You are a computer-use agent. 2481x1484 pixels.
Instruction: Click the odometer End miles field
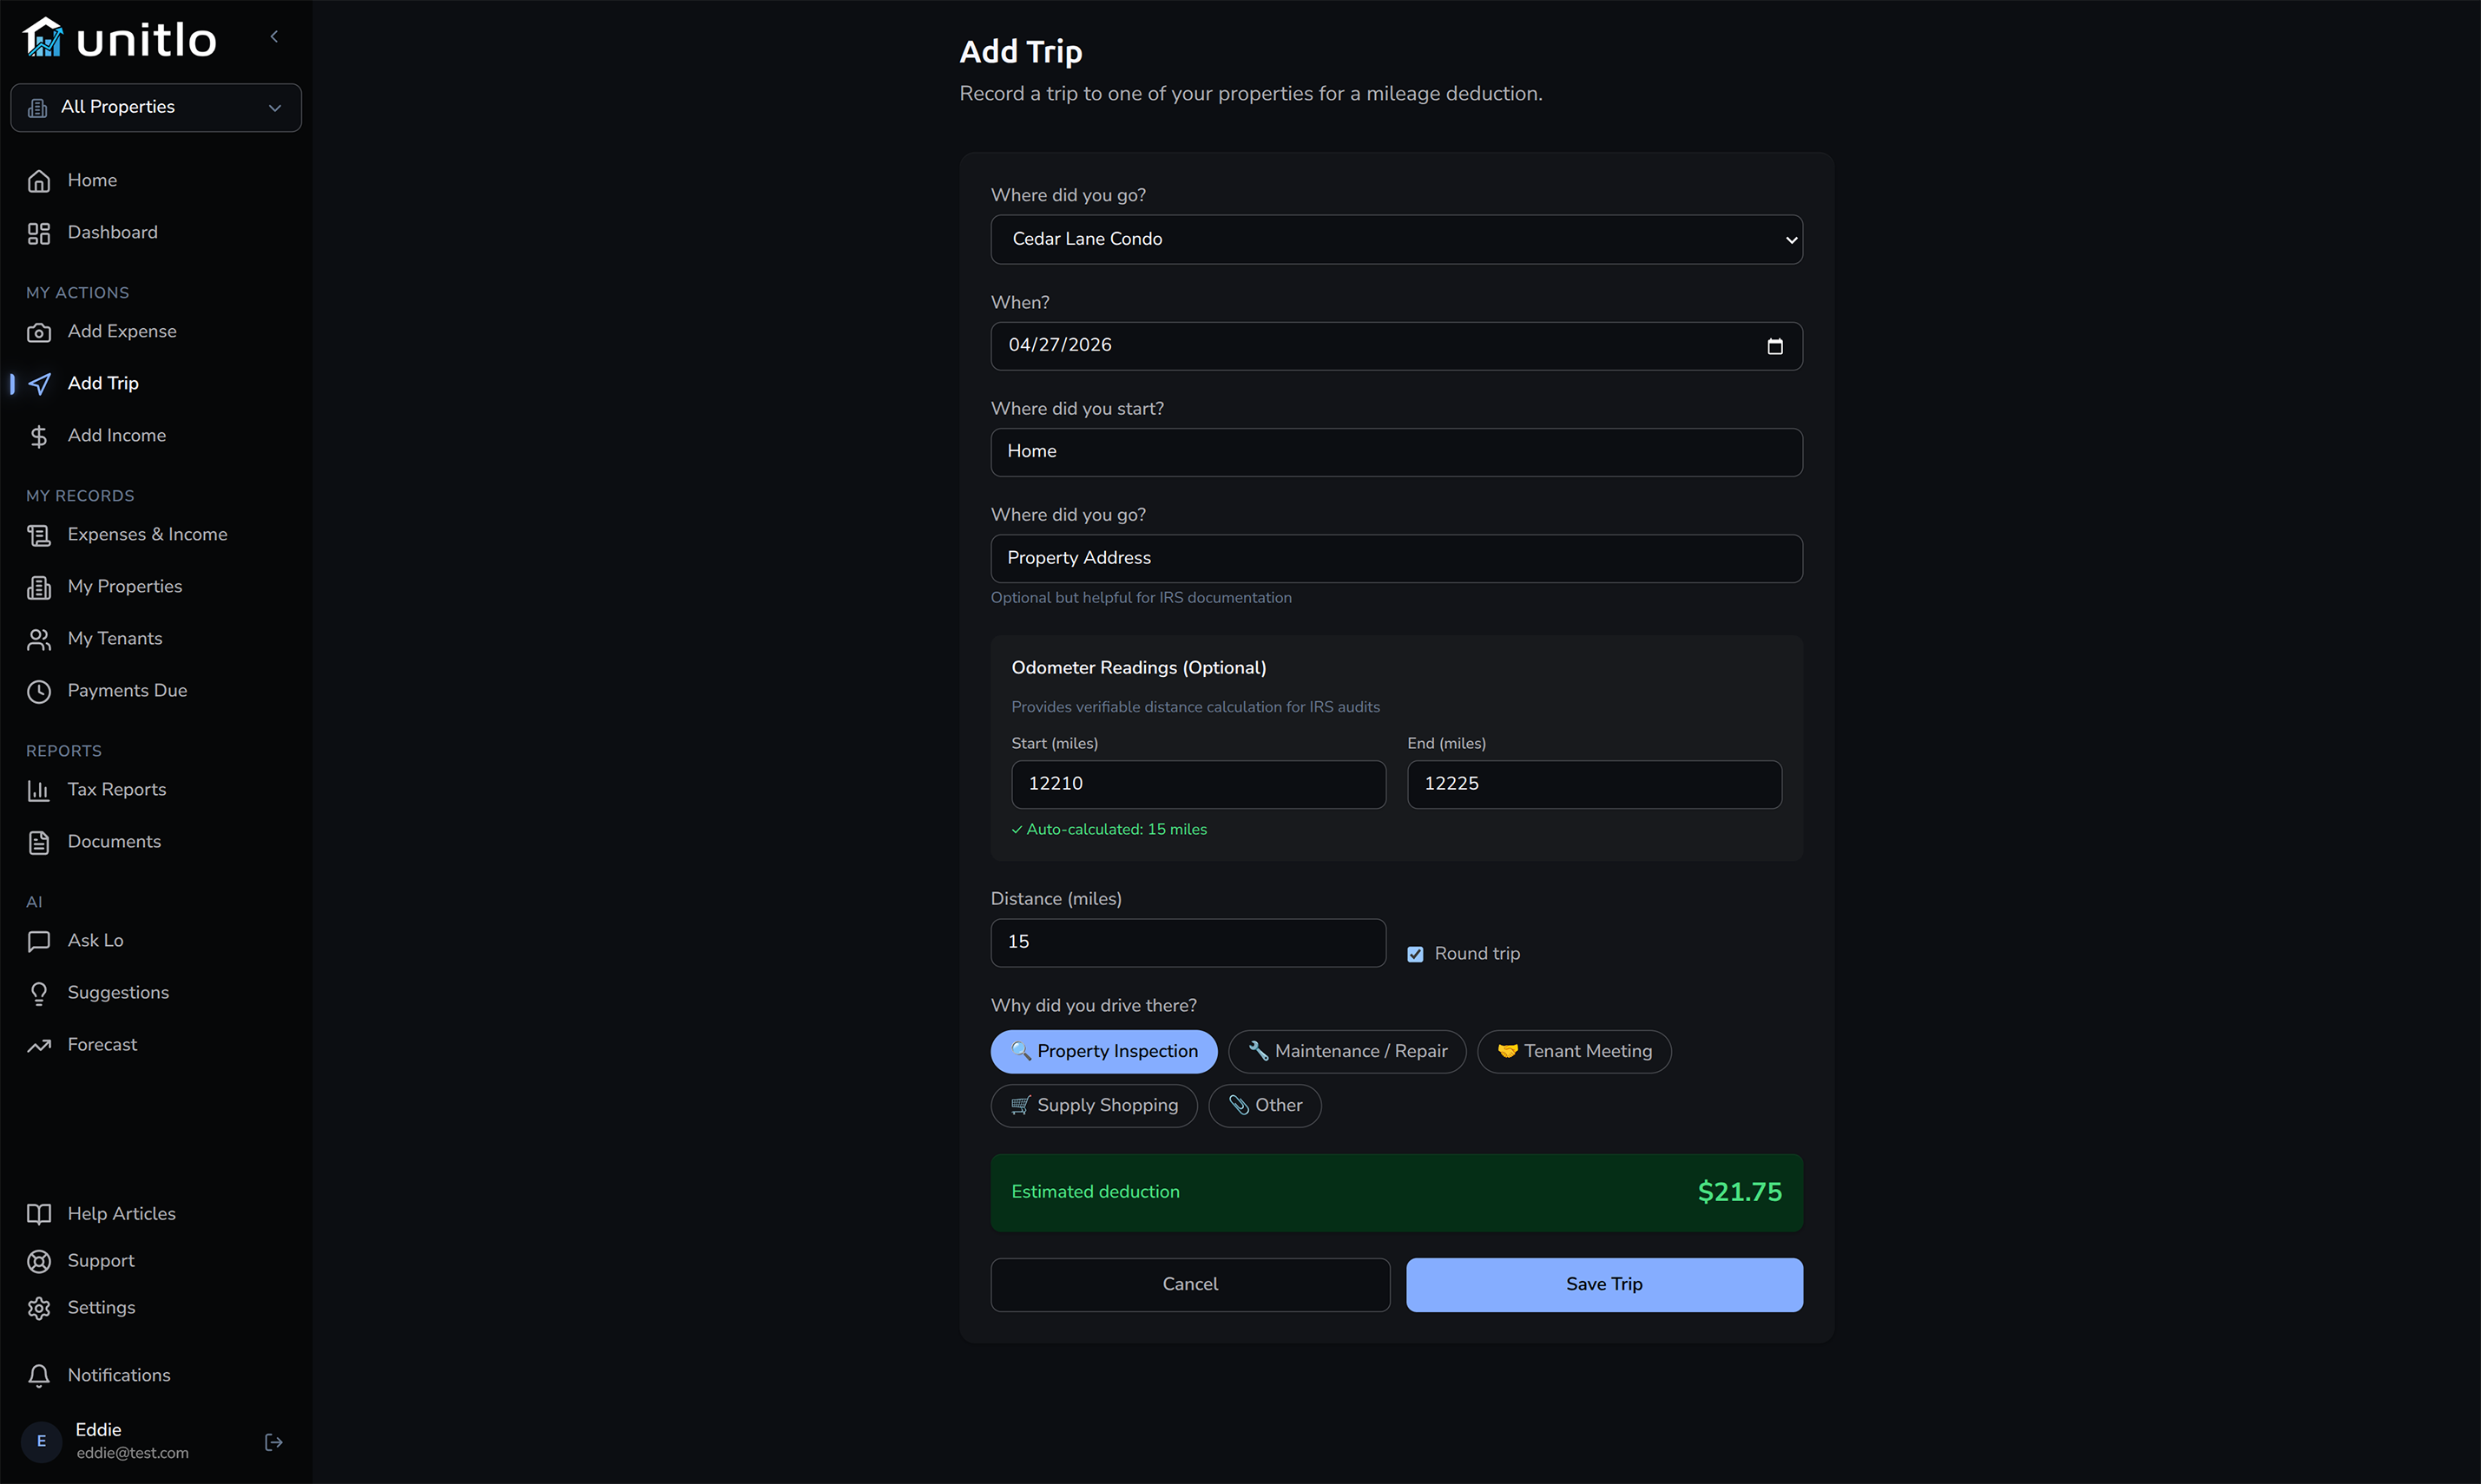1593,784
